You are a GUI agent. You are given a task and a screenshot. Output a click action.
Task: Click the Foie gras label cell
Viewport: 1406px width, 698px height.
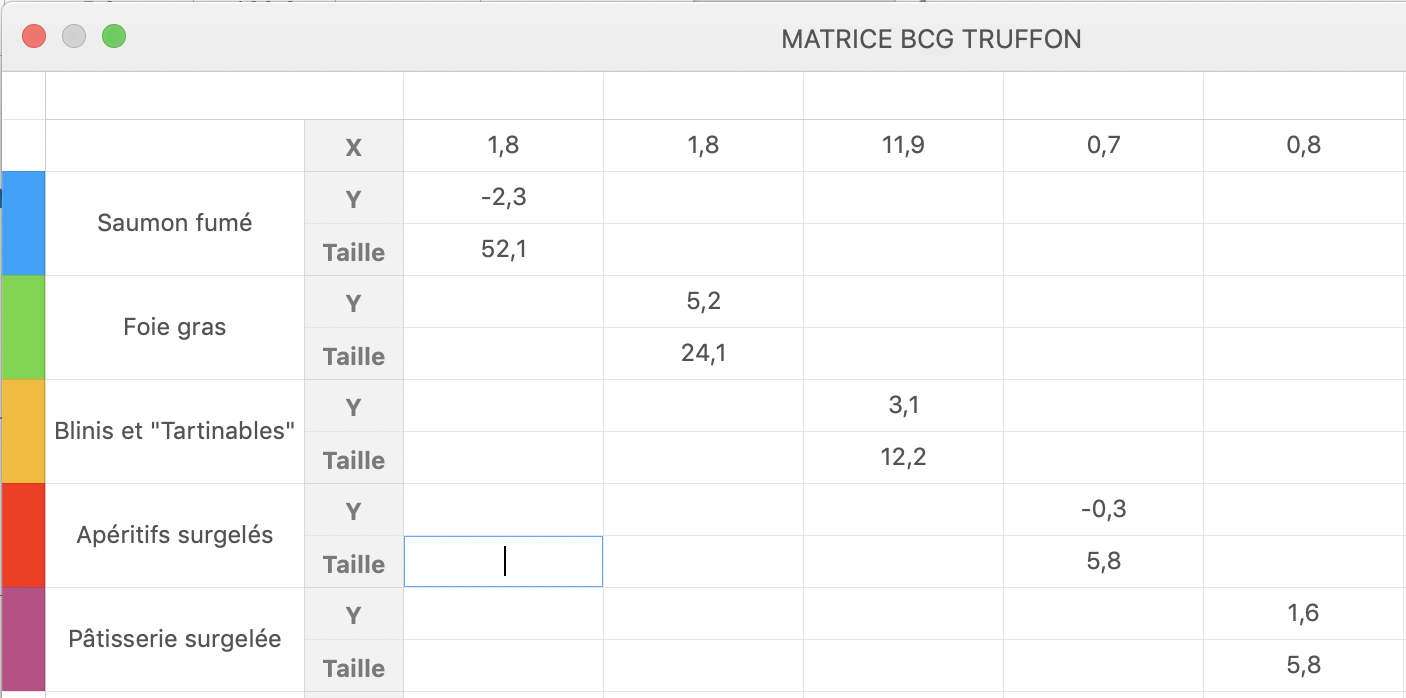point(175,327)
